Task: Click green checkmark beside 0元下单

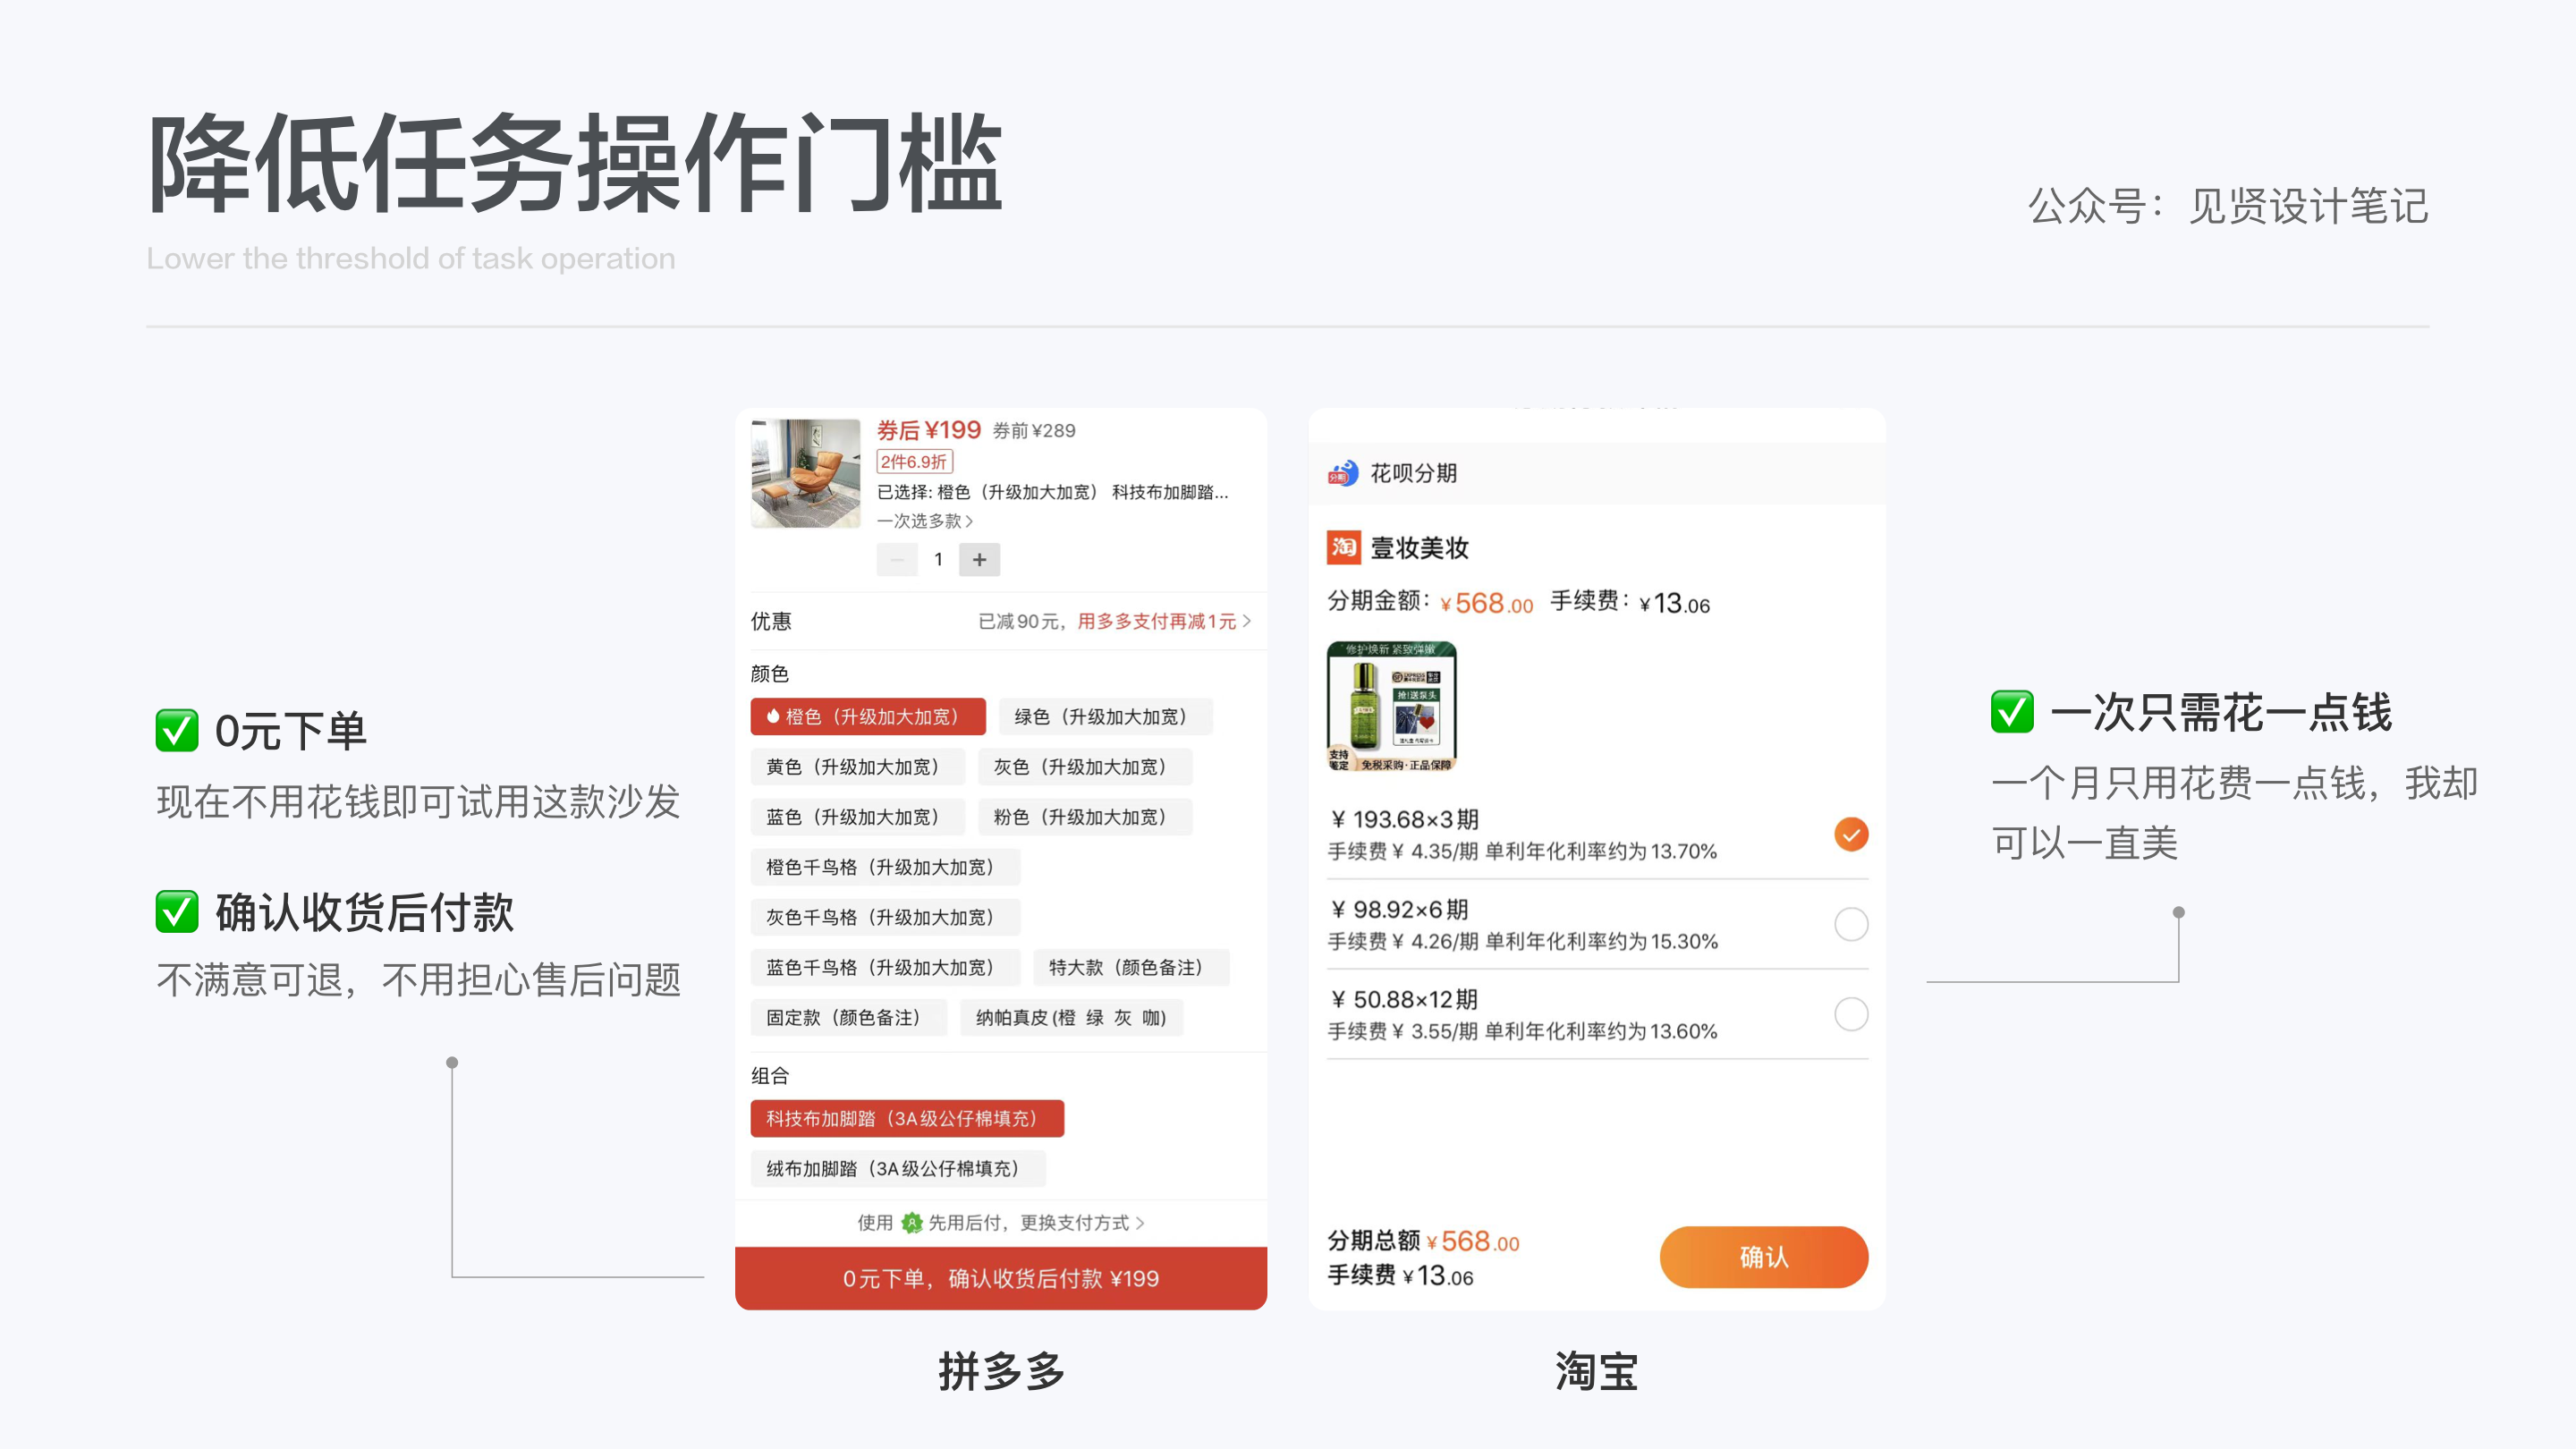Action: (x=177, y=730)
